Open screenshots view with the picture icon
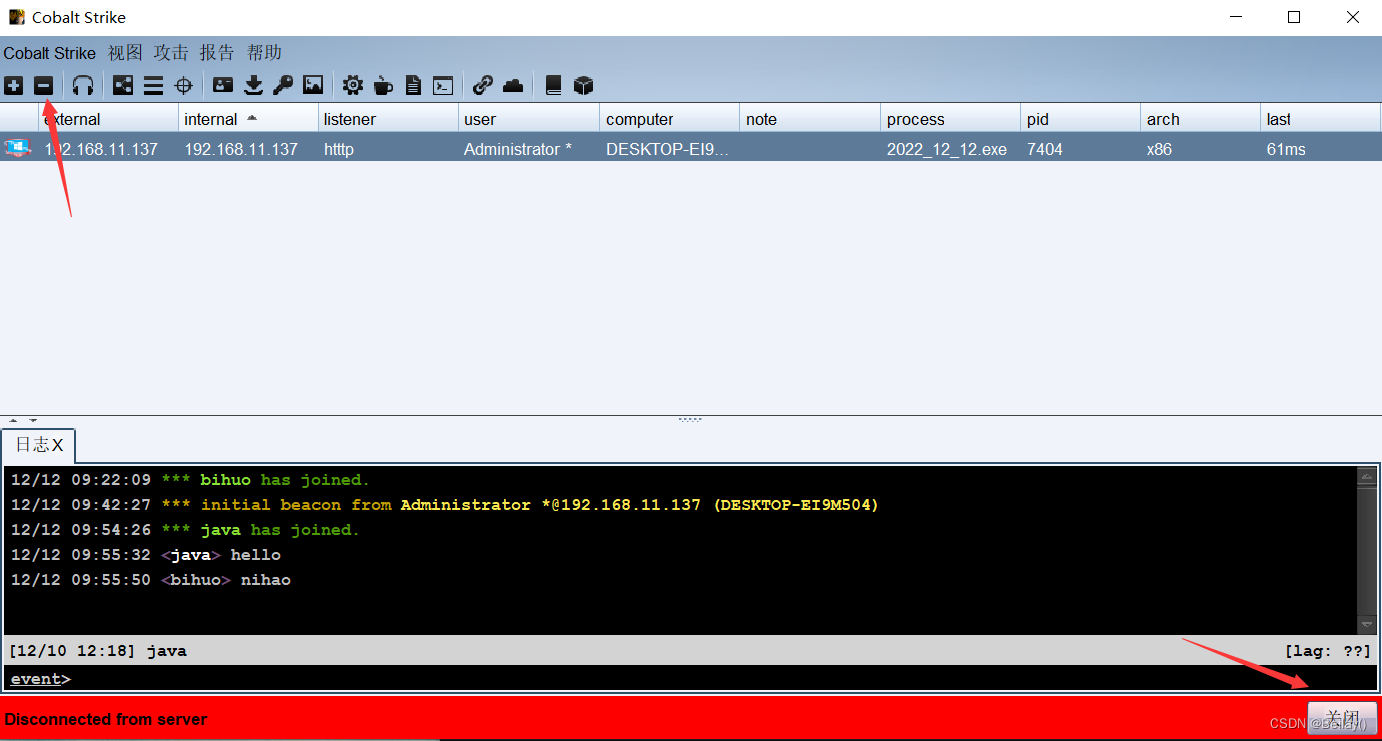 [x=313, y=86]
